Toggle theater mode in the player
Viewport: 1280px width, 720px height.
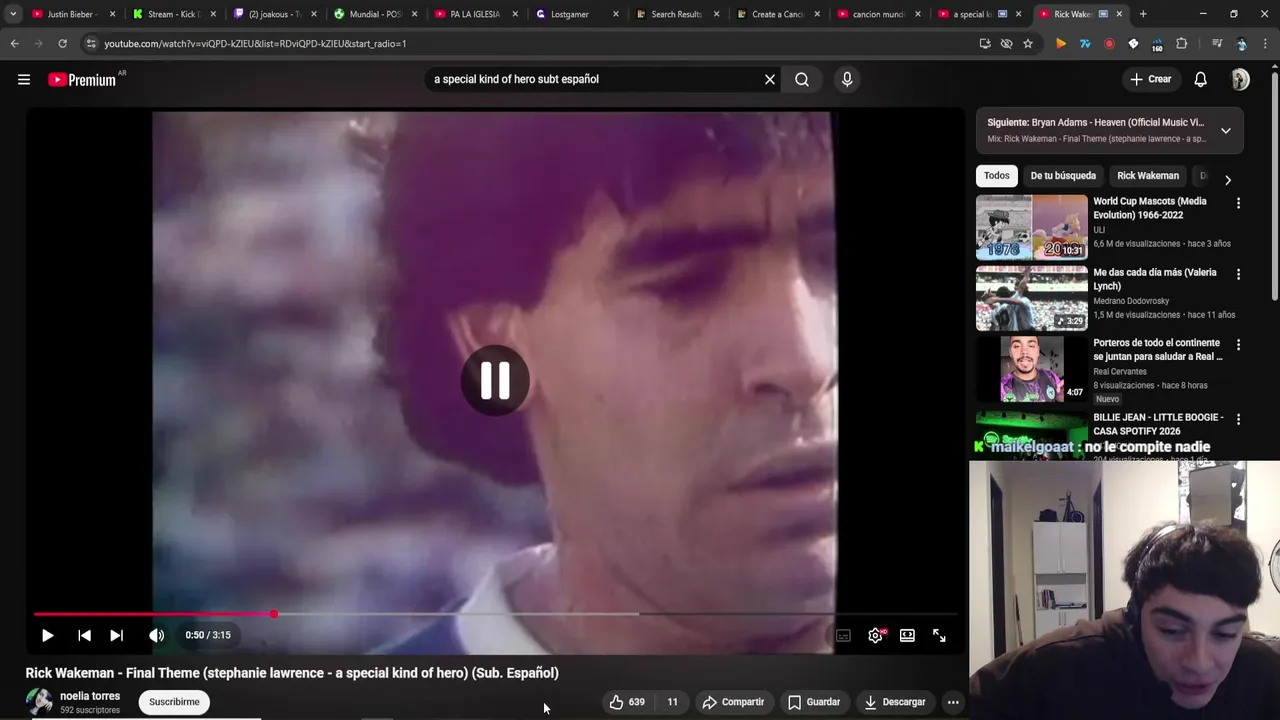click(907, 635)
